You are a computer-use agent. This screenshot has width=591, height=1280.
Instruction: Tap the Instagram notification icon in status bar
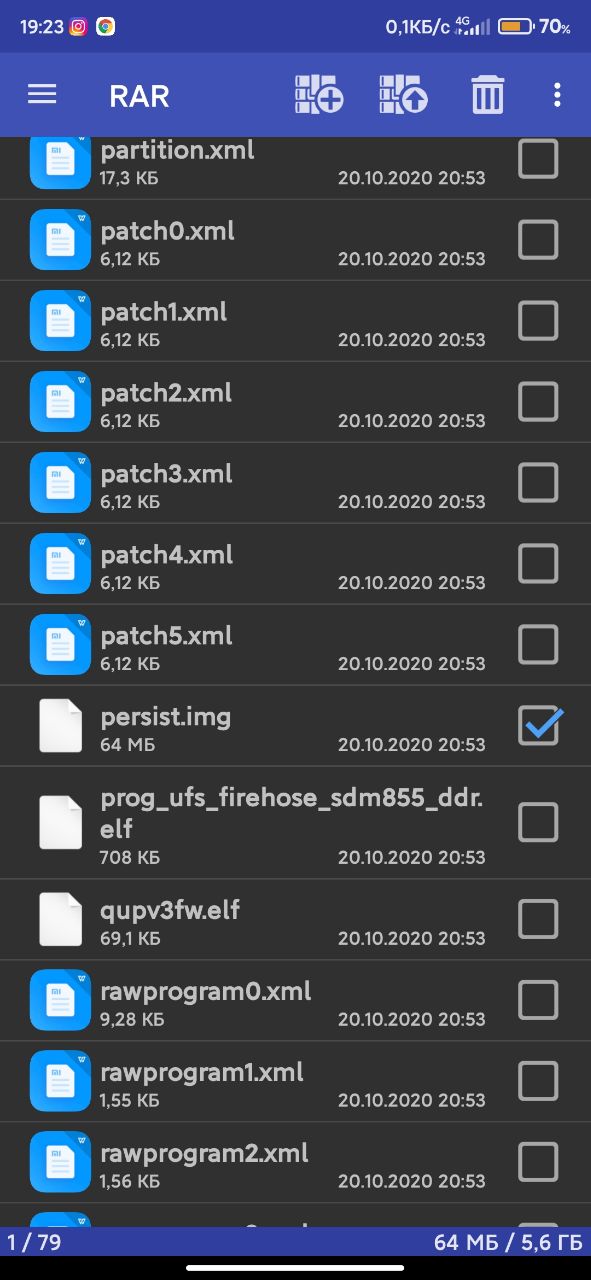point(78,27)
